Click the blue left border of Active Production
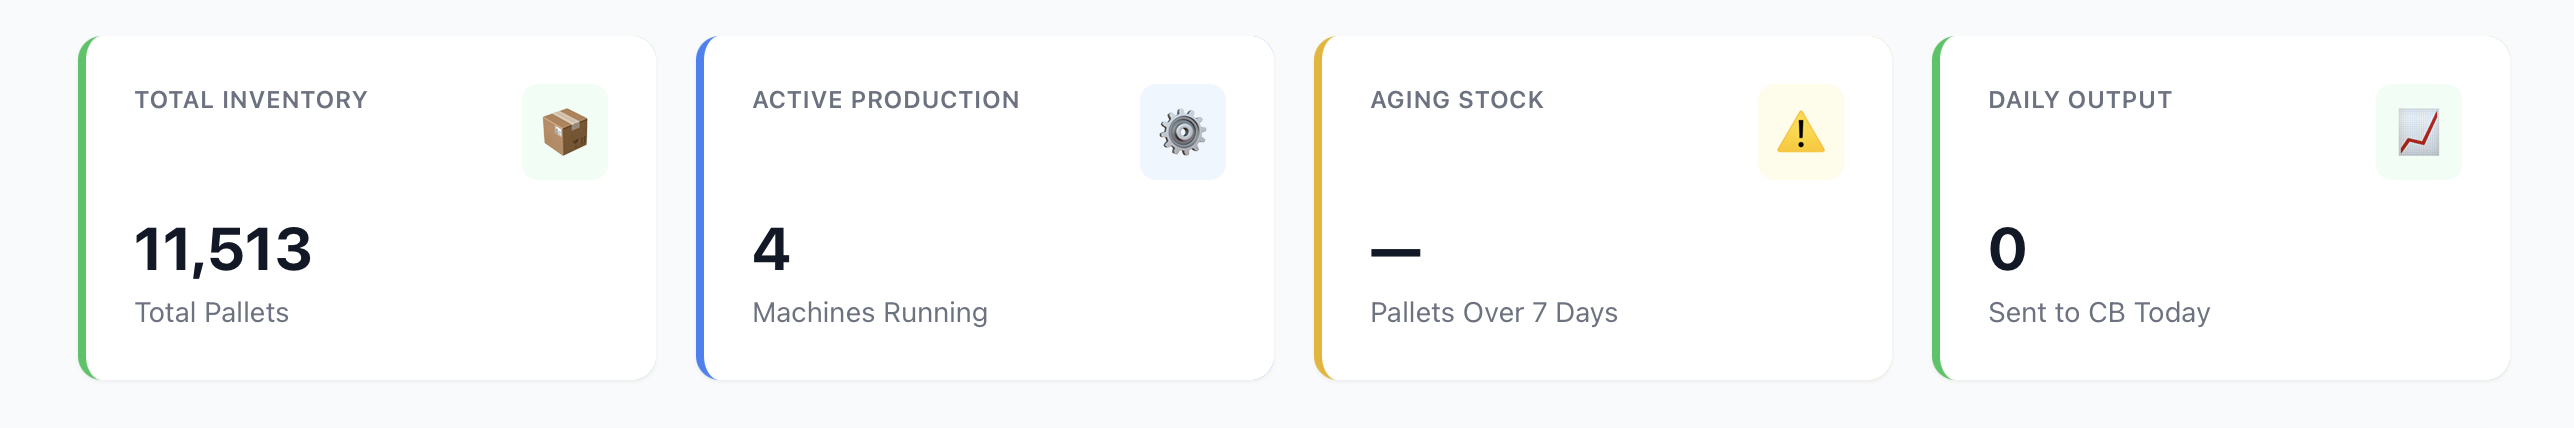2574x428 pixels. coord(700,208)
